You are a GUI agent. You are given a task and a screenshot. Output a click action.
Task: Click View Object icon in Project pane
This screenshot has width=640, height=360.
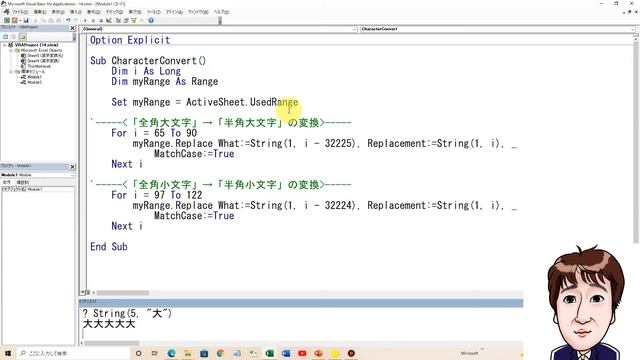(13, 37)
